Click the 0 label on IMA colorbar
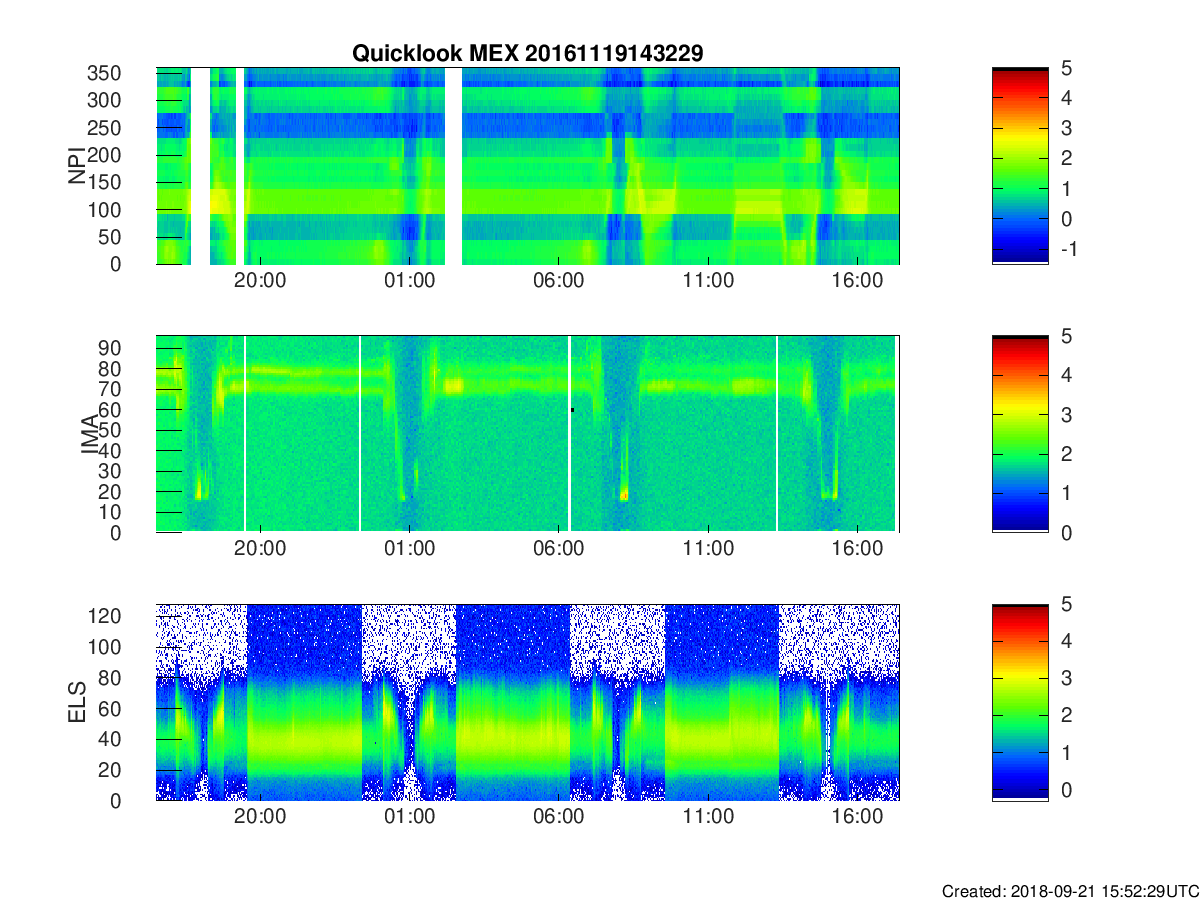The height and width of the screenshot is (900, 1200). 1067,532
